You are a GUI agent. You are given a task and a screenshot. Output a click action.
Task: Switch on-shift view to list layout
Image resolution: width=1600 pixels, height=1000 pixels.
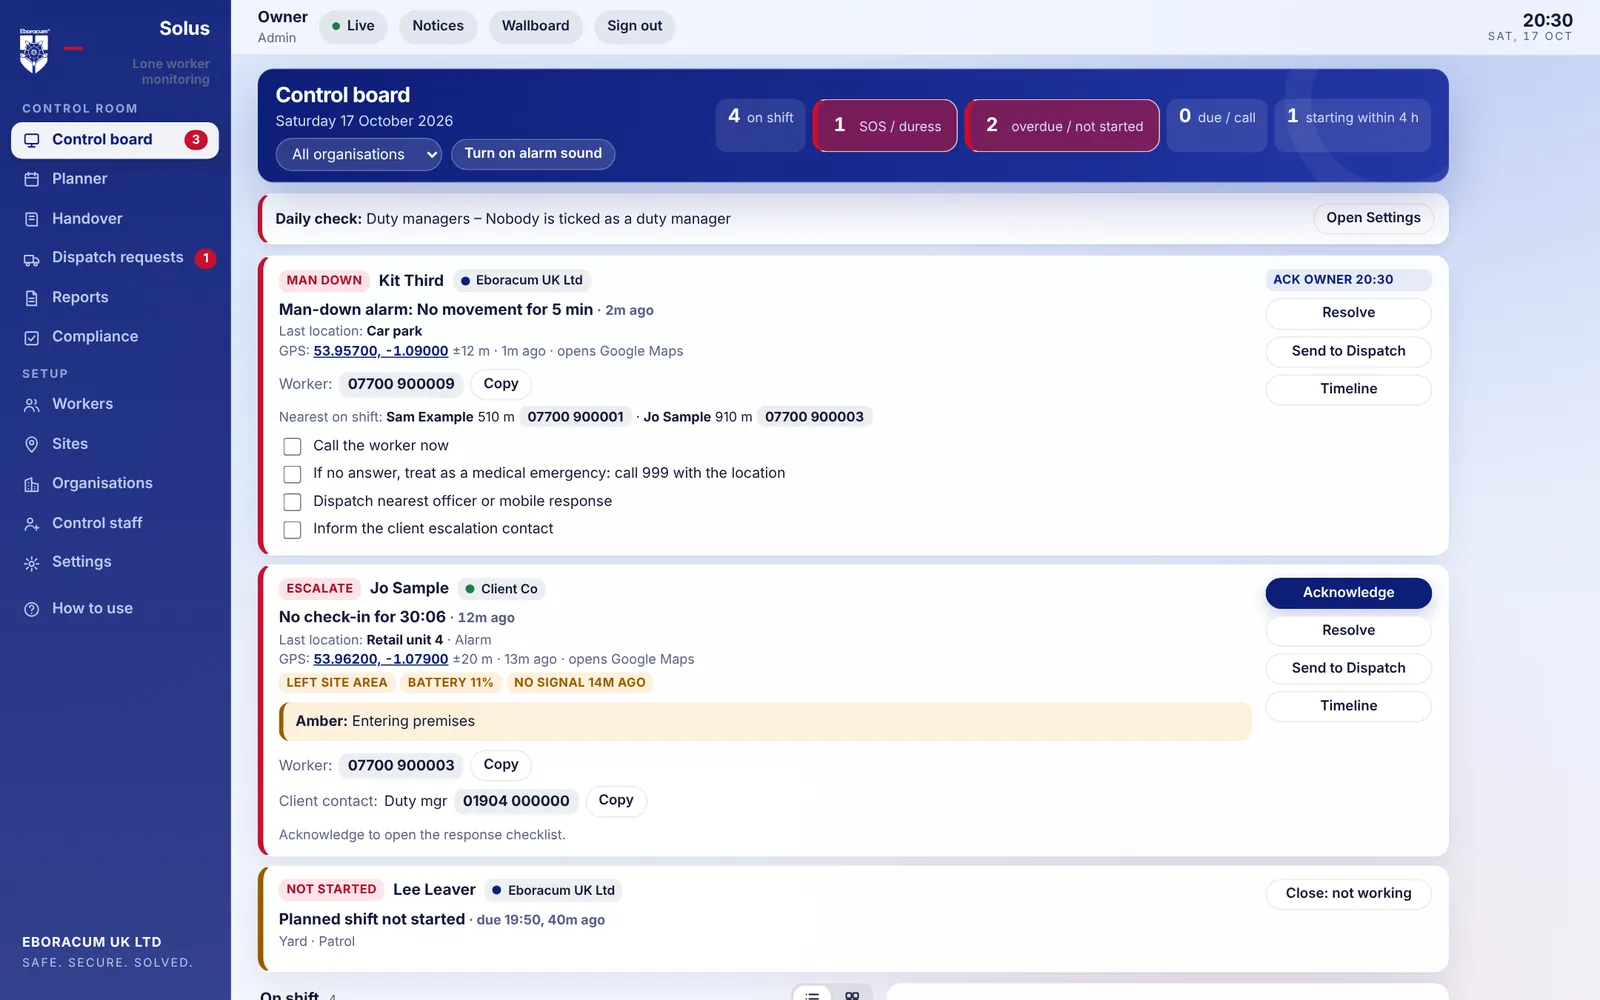tap(812, 995)
